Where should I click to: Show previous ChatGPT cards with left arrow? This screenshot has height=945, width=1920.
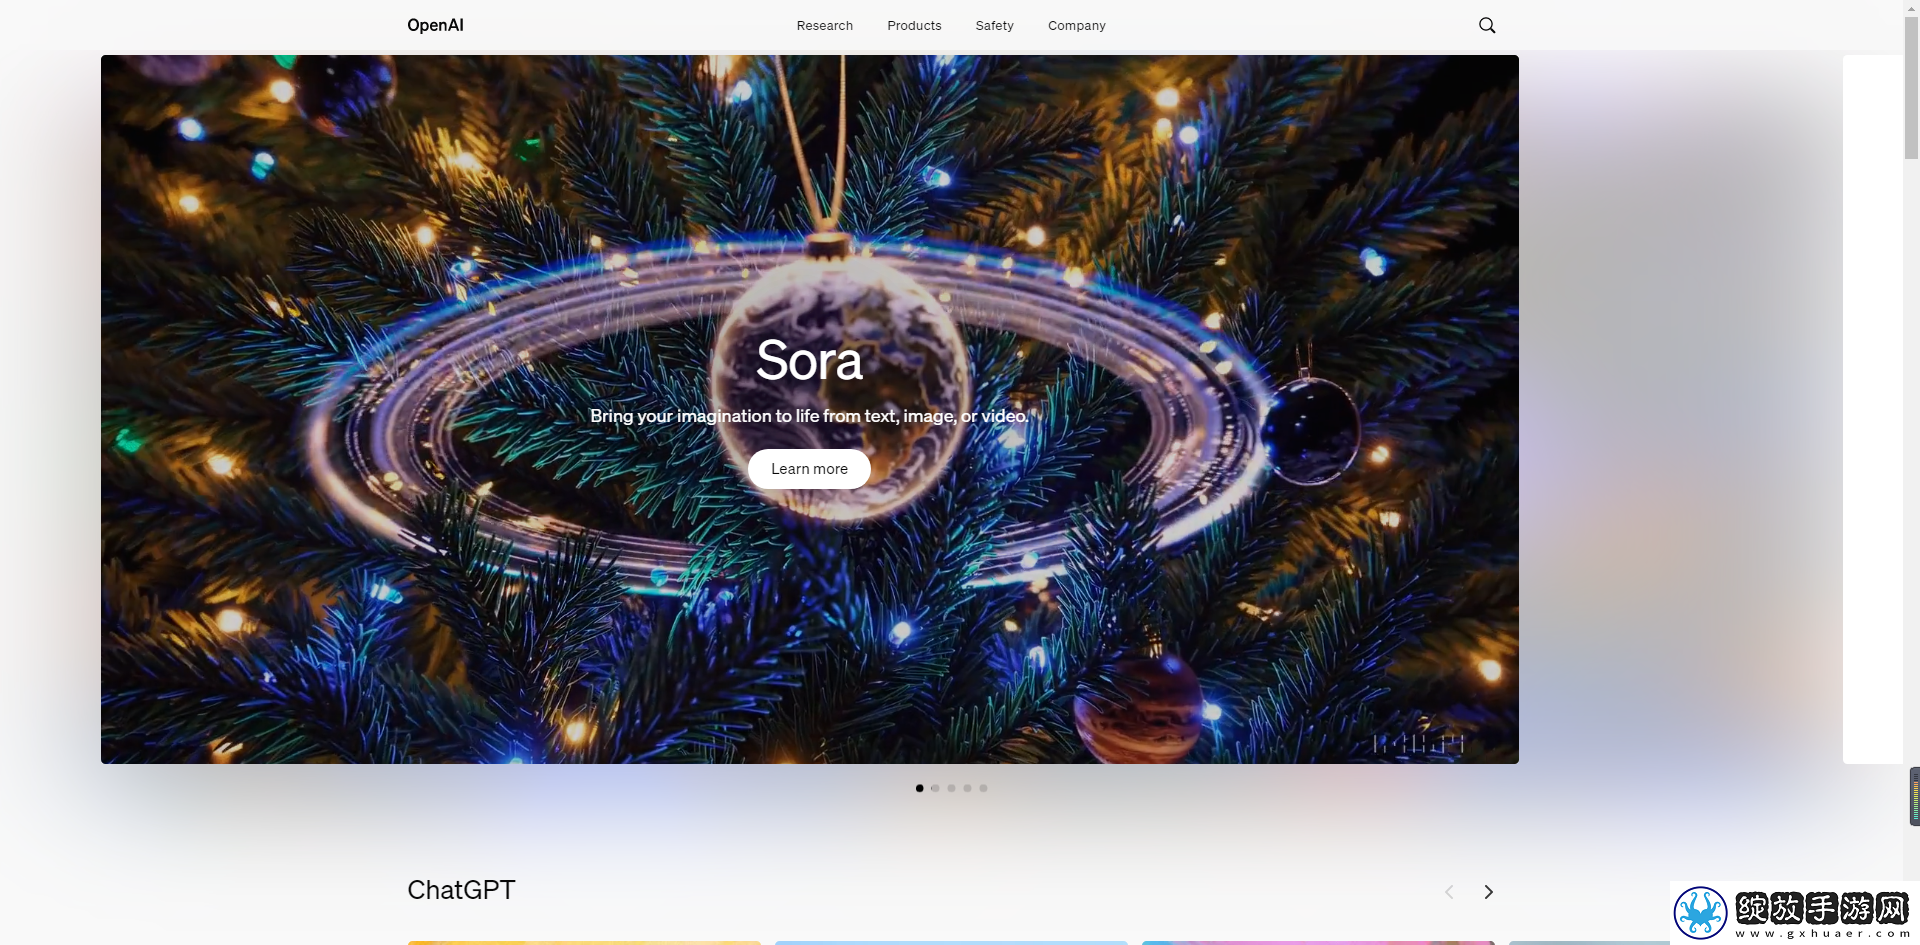coord(1449,892)
